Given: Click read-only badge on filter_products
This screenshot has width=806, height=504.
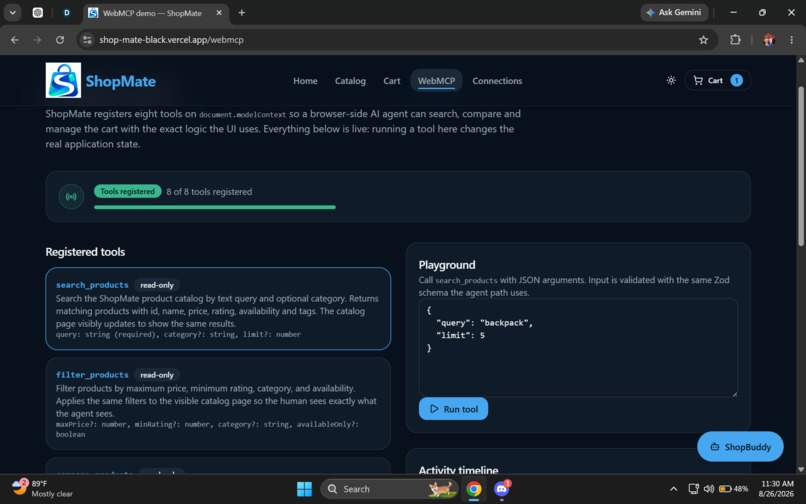Looking at the screenshot, I should [157, 375].
